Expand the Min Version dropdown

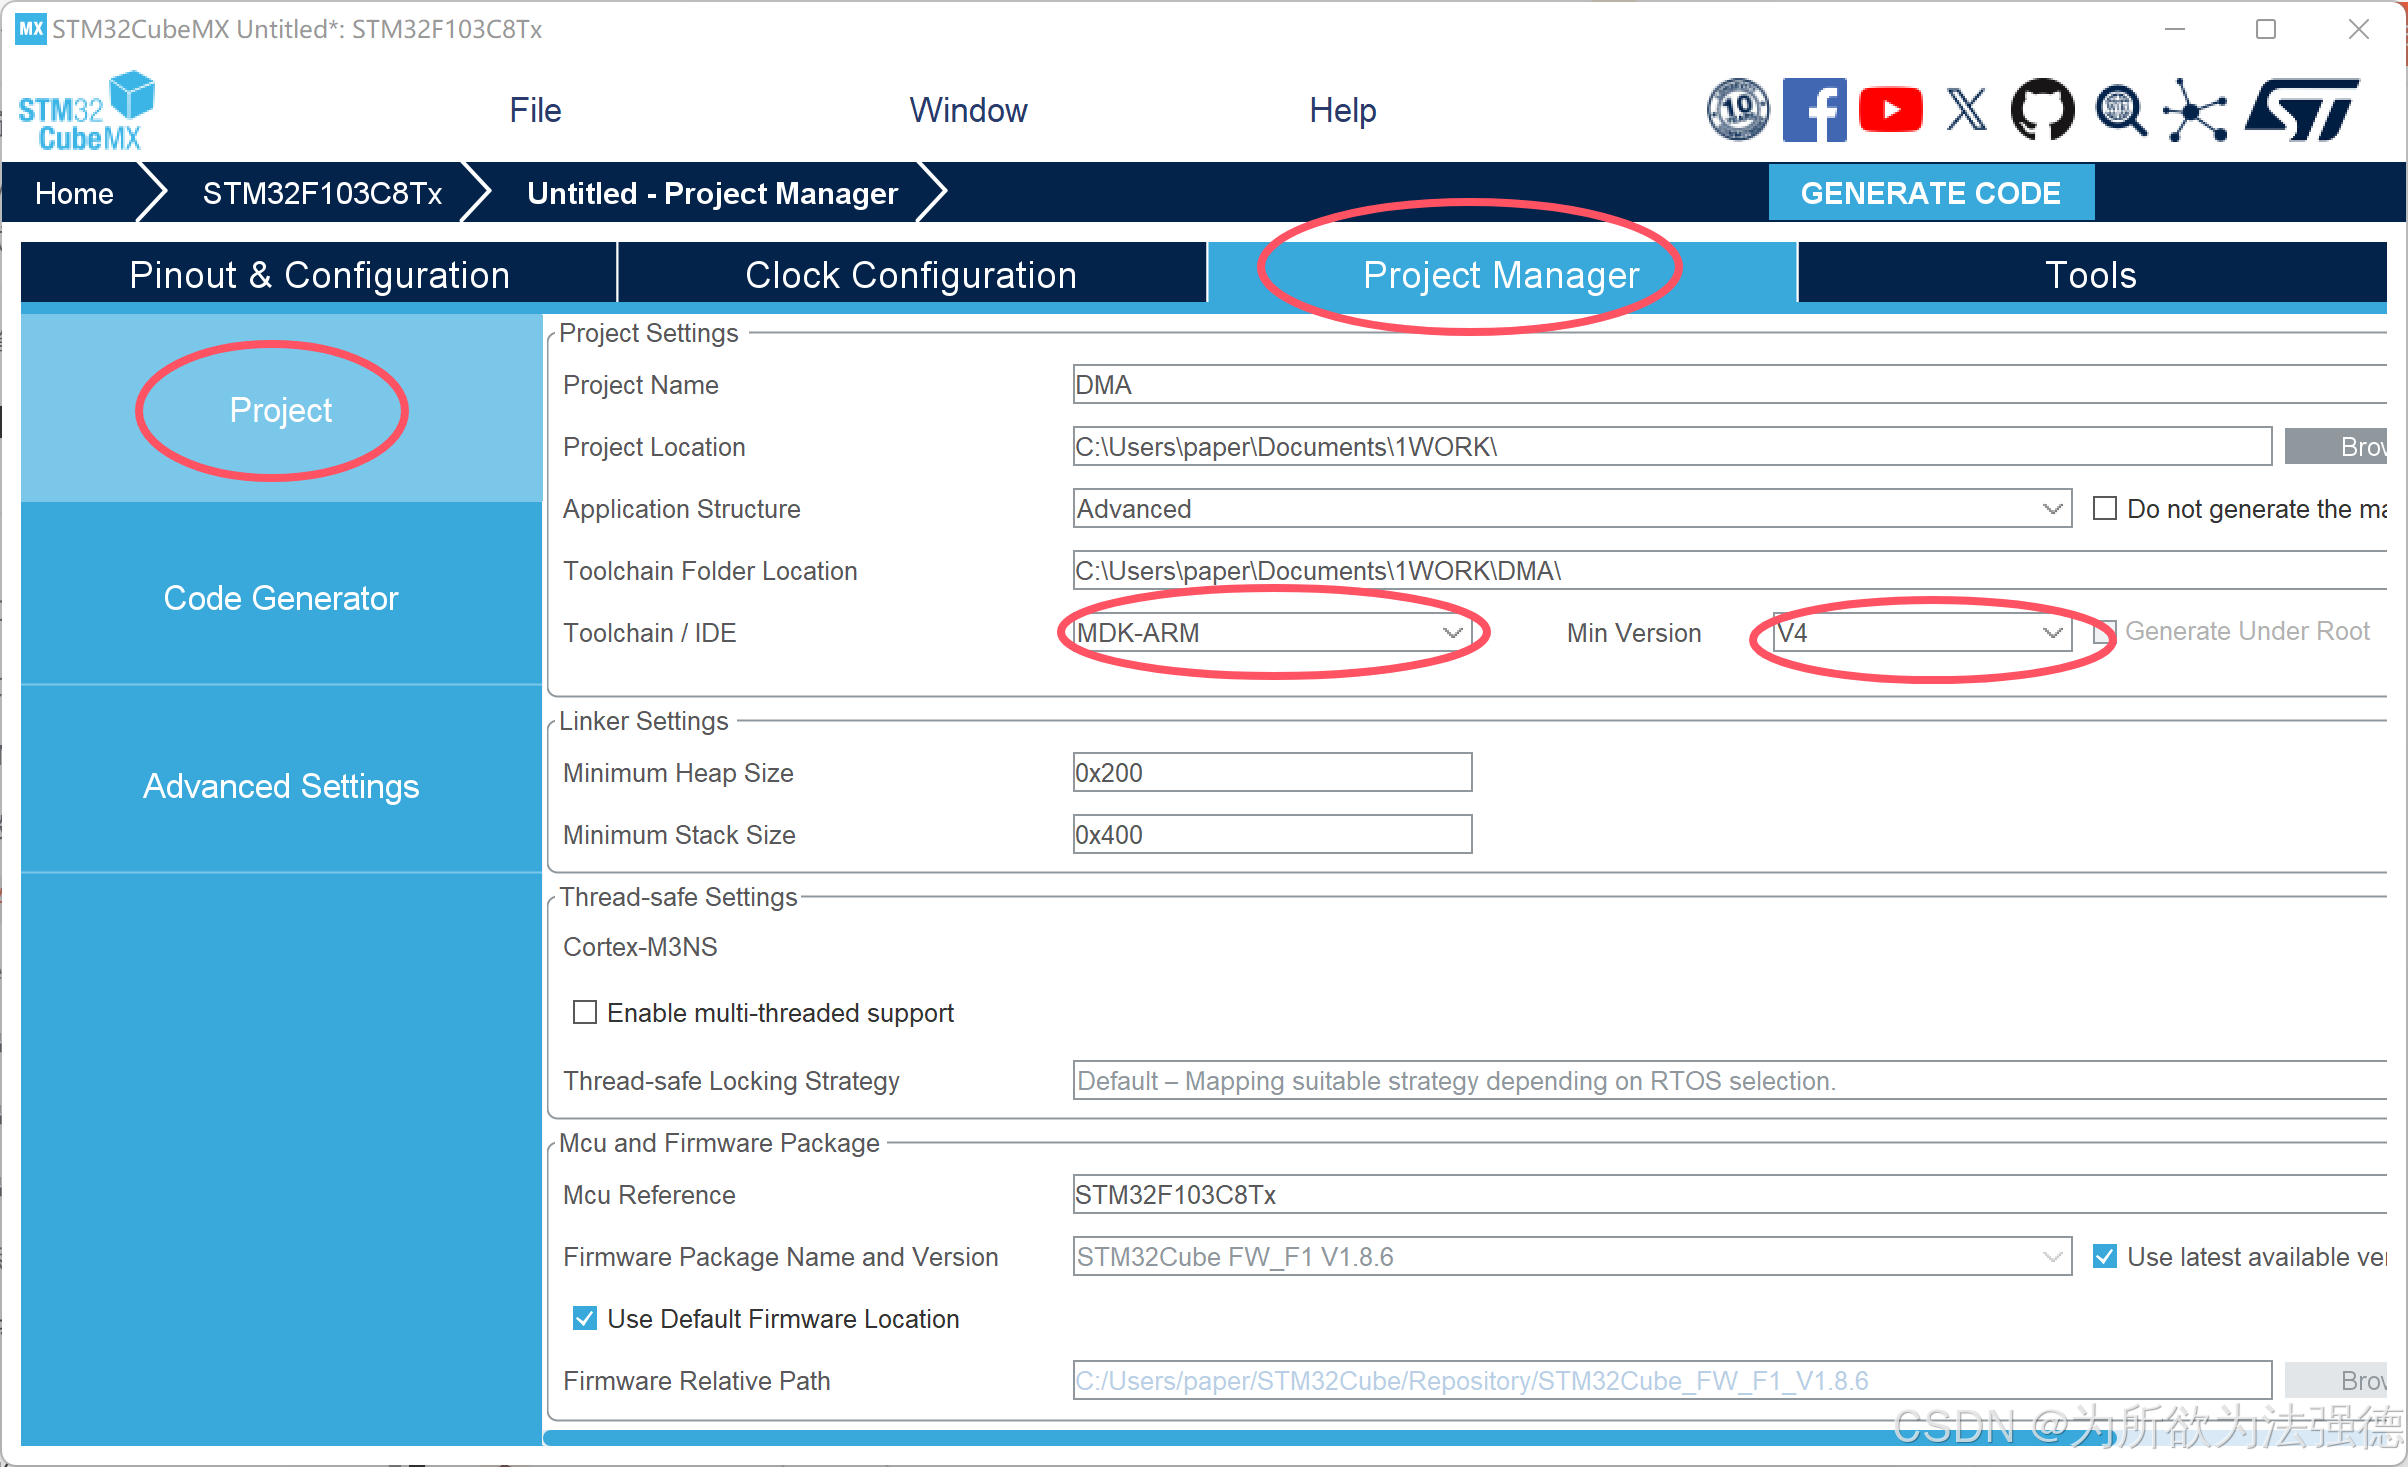point(1920,633)
